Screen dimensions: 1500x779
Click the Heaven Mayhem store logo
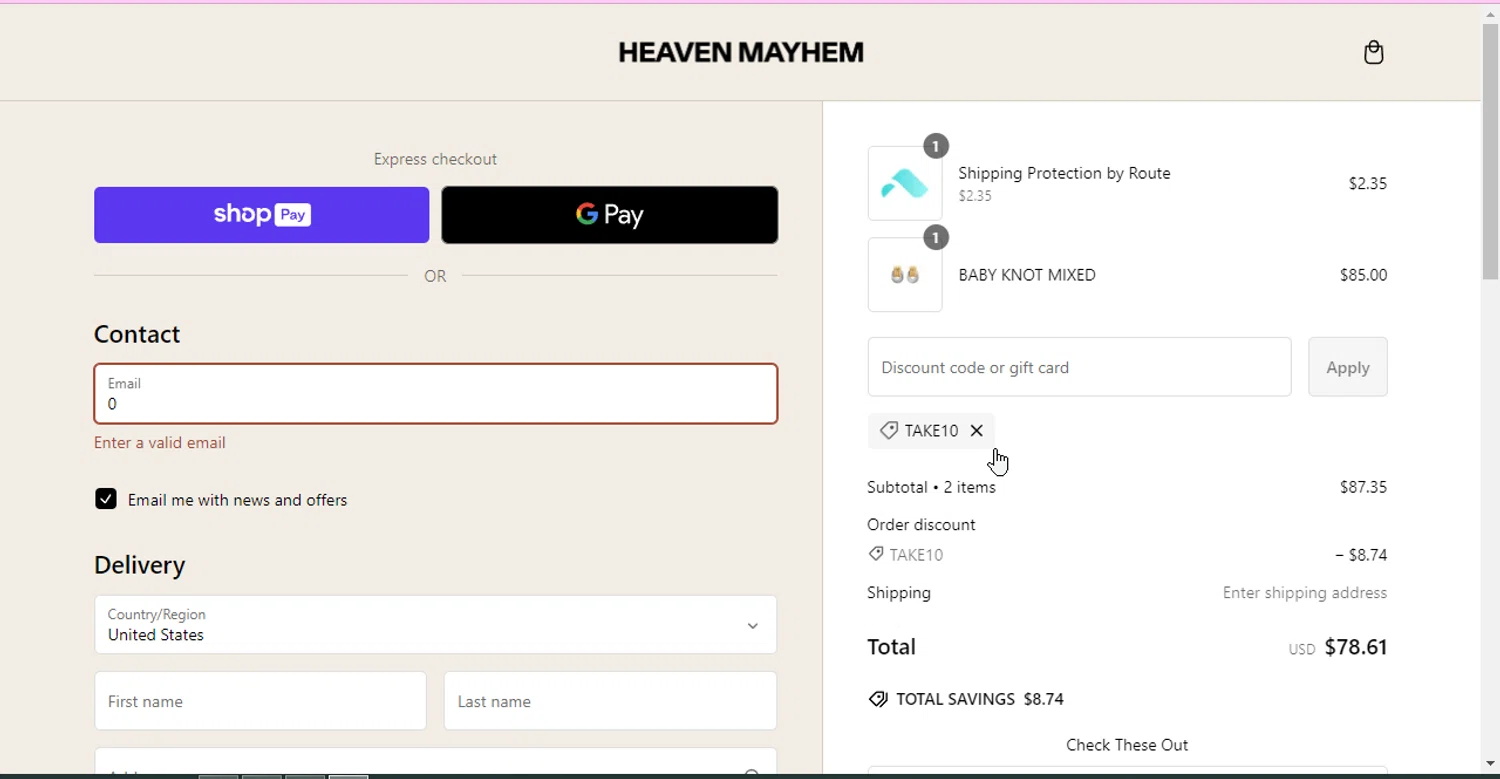pyautogui.click(x=741, y=52)
